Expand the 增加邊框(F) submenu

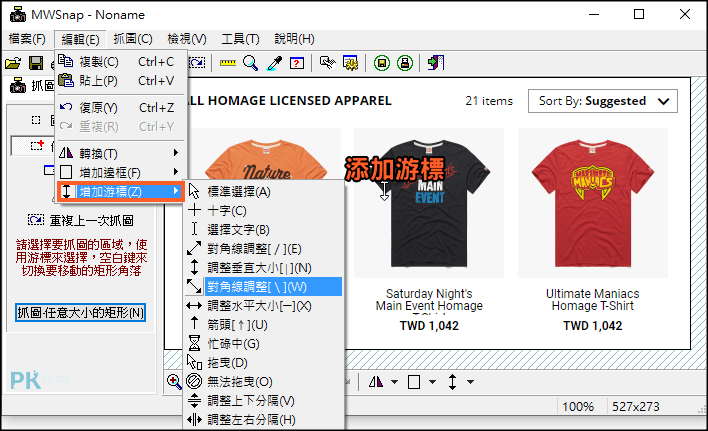tap(120, 172)
